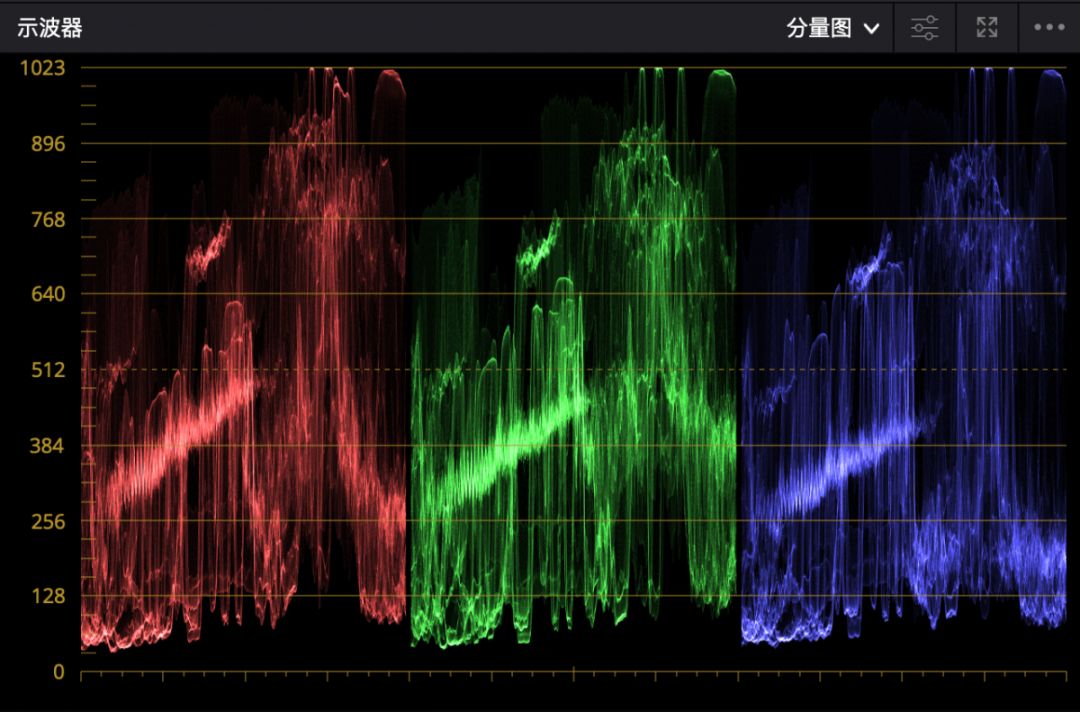The height and width of the screenshot is (712, 1080).
Task: Click the 示波器 panel title
Action: pos(50,28)
